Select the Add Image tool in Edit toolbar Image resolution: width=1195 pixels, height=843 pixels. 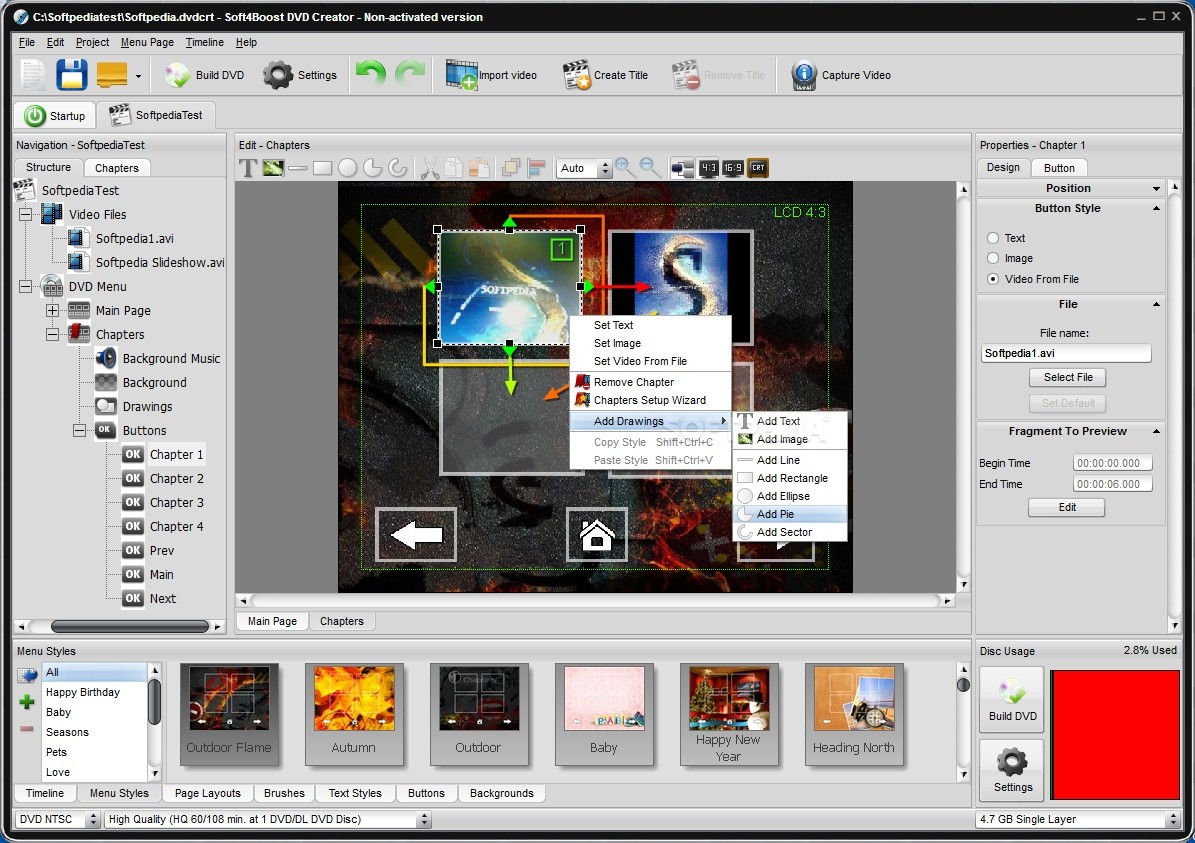pyautogui.click(x=273, y=168)
